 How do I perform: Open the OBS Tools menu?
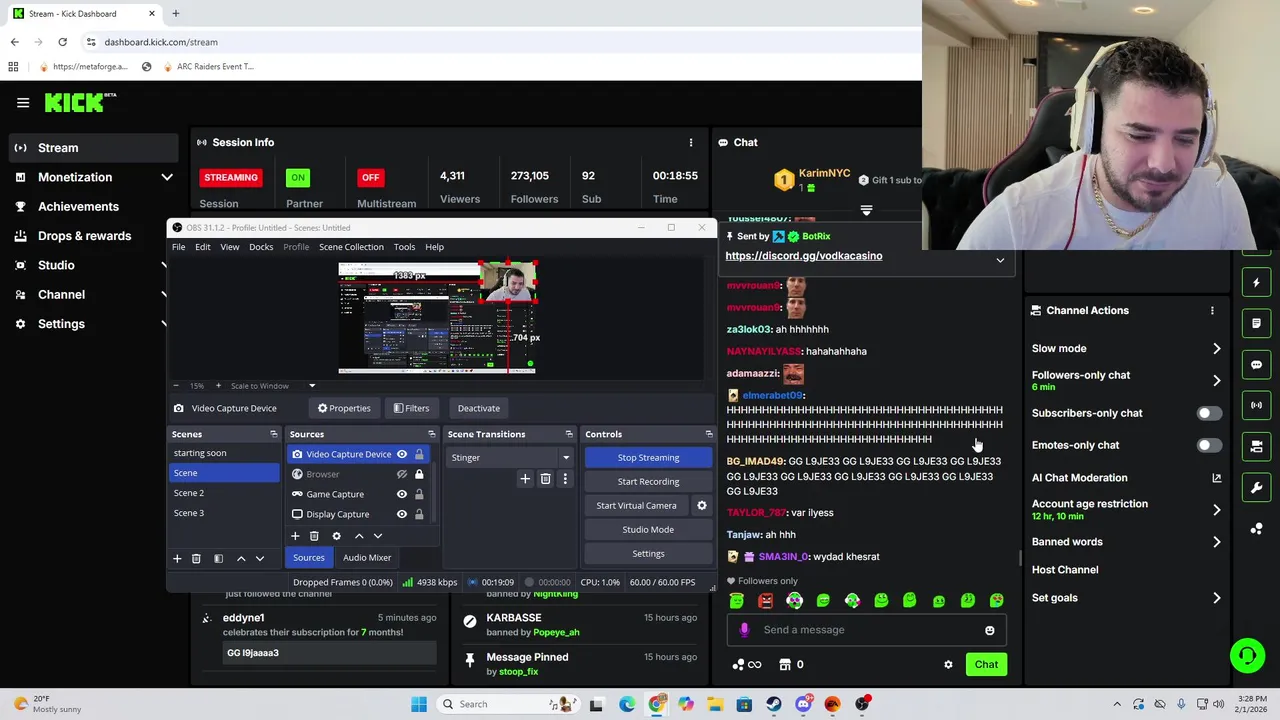click(x=404, y=247)
